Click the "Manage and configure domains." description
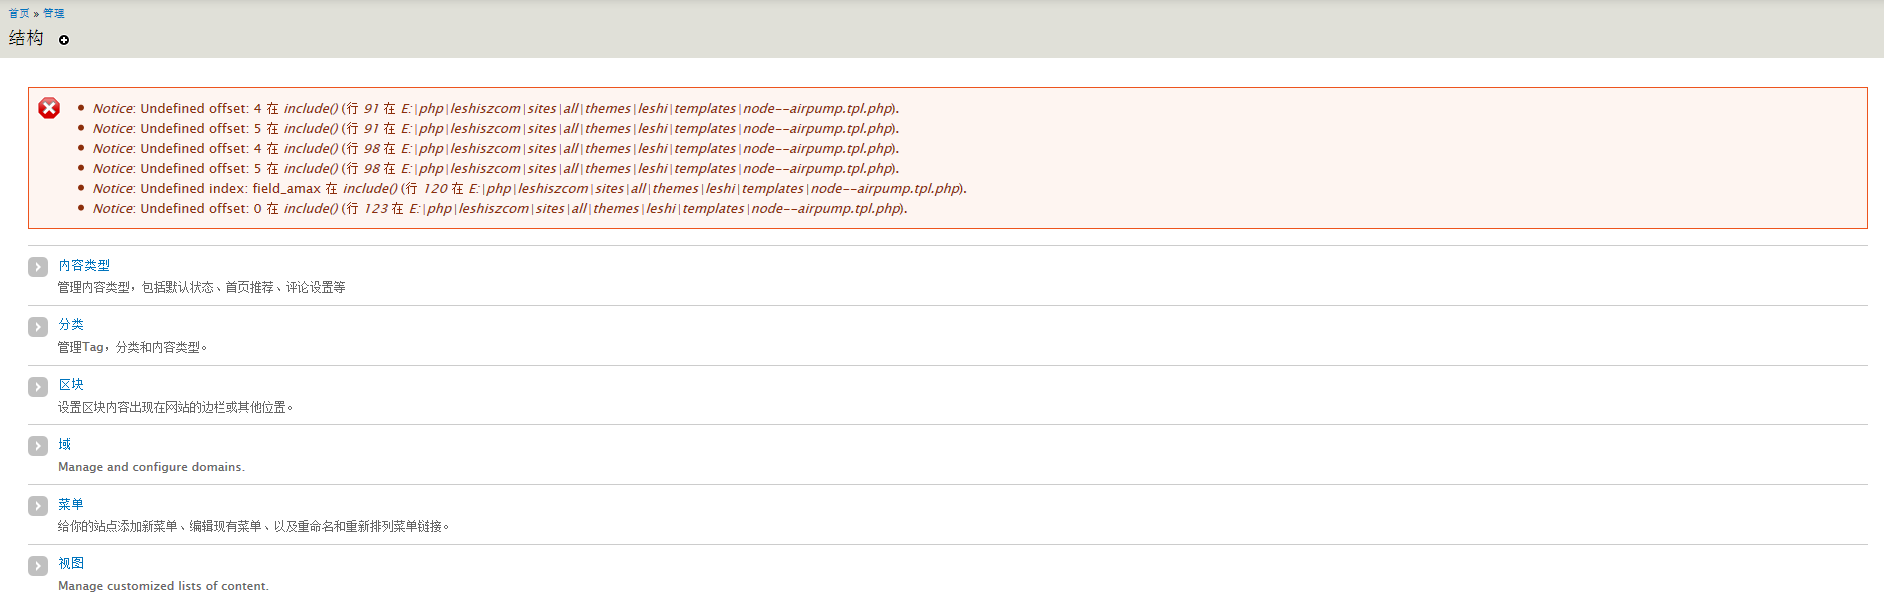 (151, 467)
